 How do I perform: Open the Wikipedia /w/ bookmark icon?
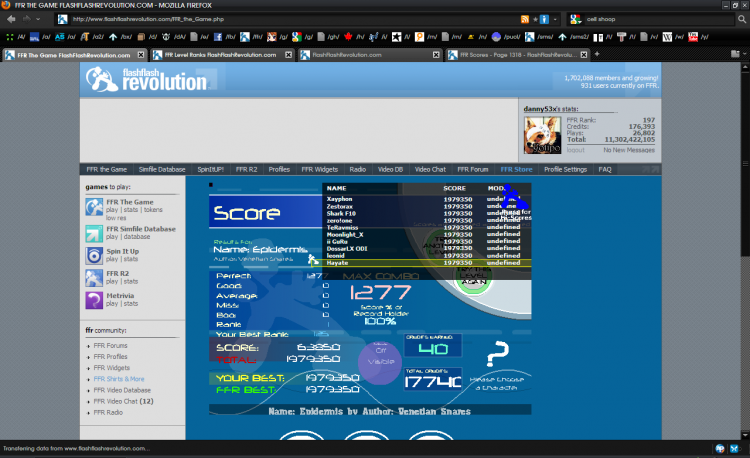[x=667, y=37]
